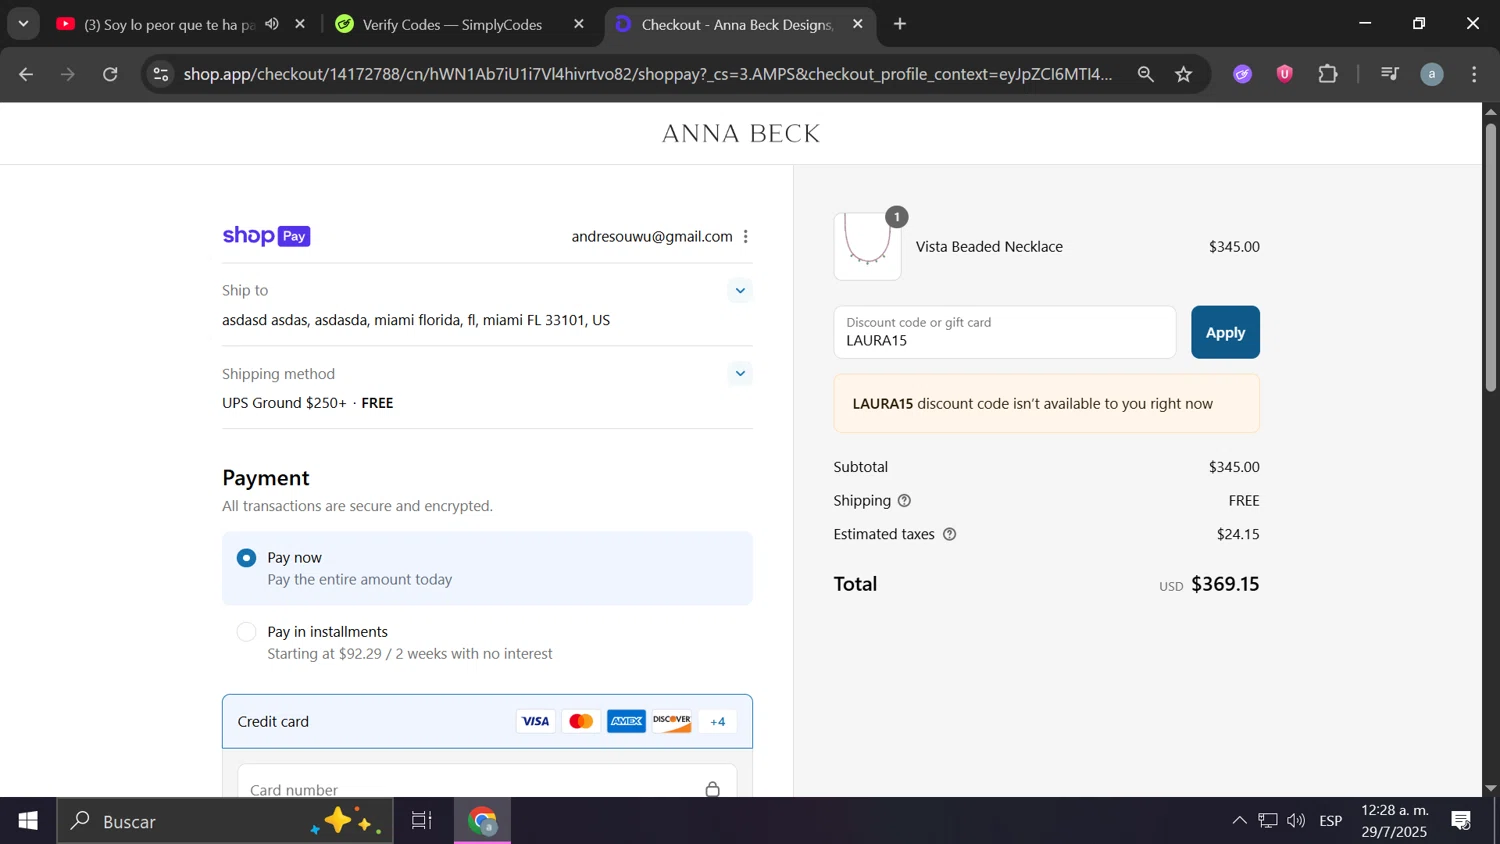Click the card number lock icon
Image resolution: width=1500 pixels, height=844 pixels.
(713, 789)
